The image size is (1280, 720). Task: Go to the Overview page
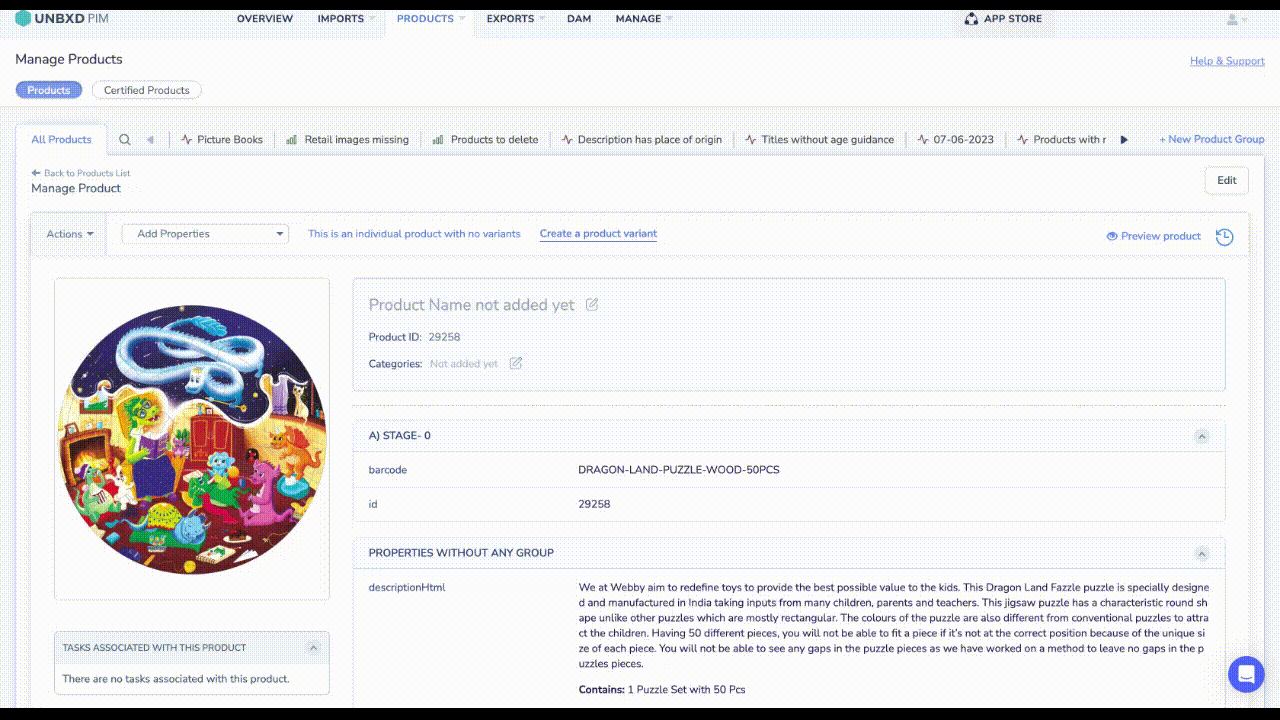(x=265, y=18)
